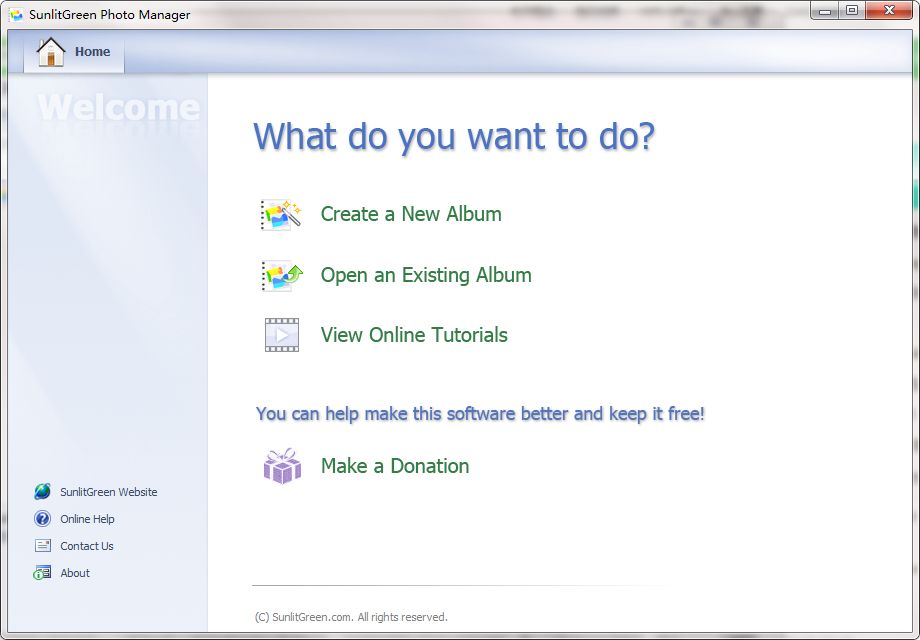Click the app icon in title bar
The height and width of the screenshot is (640, 920).
[16, 15]
